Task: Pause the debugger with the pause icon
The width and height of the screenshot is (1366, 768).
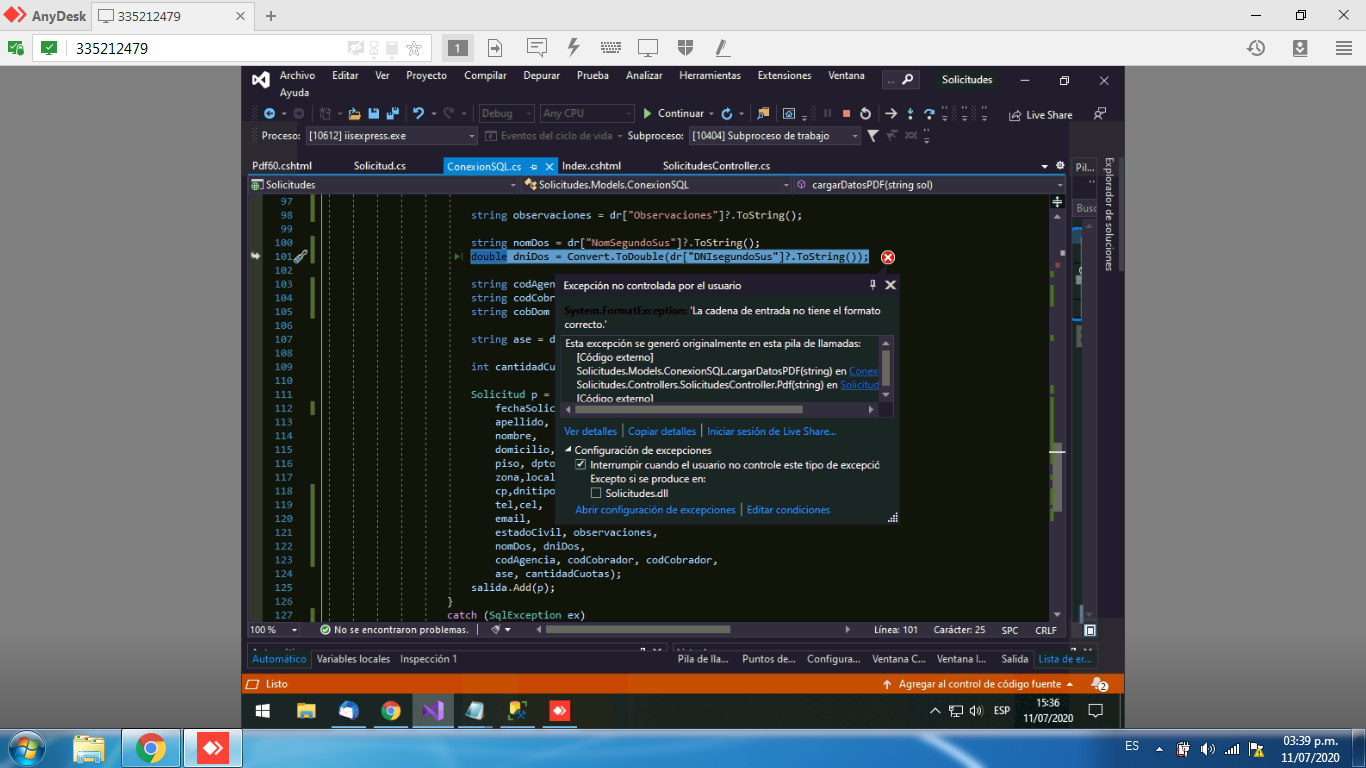Action: (x=827, y=114)
